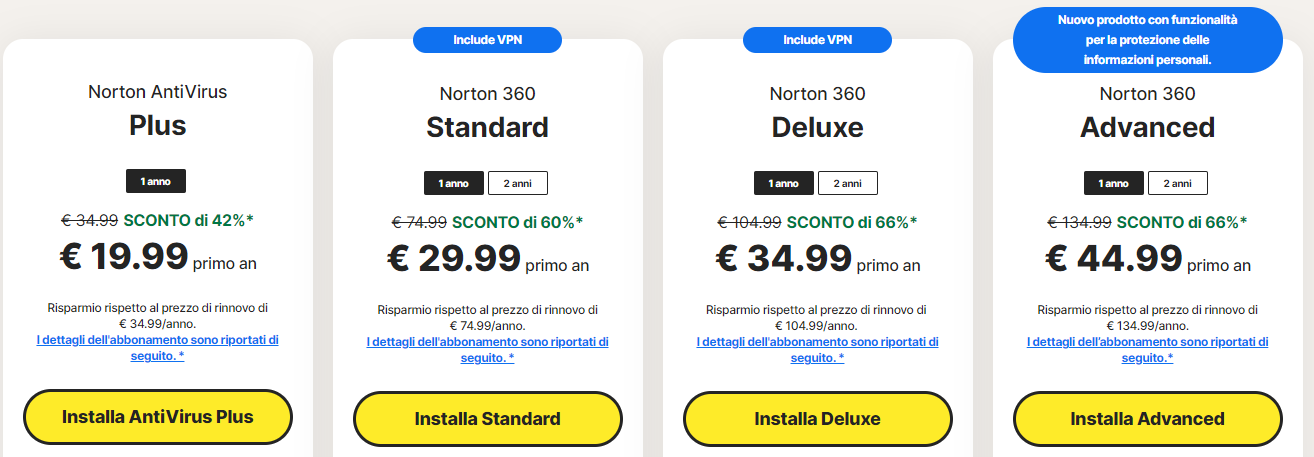
Task: Open subscription details link under Deluxe plan
Action: click(x=818, y=349)
